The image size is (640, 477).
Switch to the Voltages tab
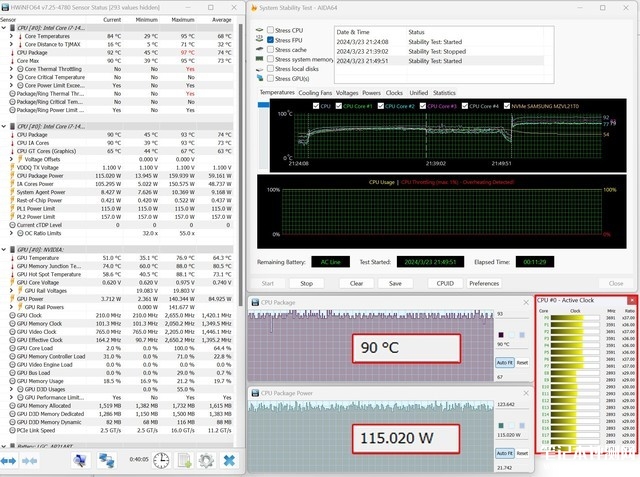[347, 93]
